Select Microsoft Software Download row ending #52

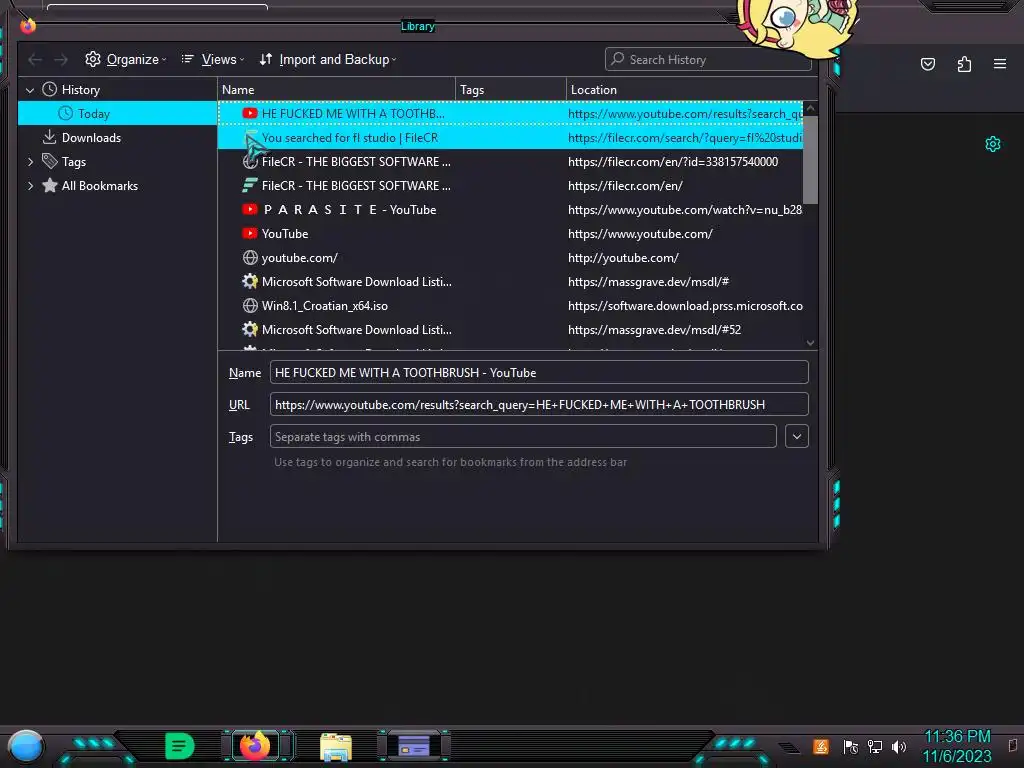[510, 330]
